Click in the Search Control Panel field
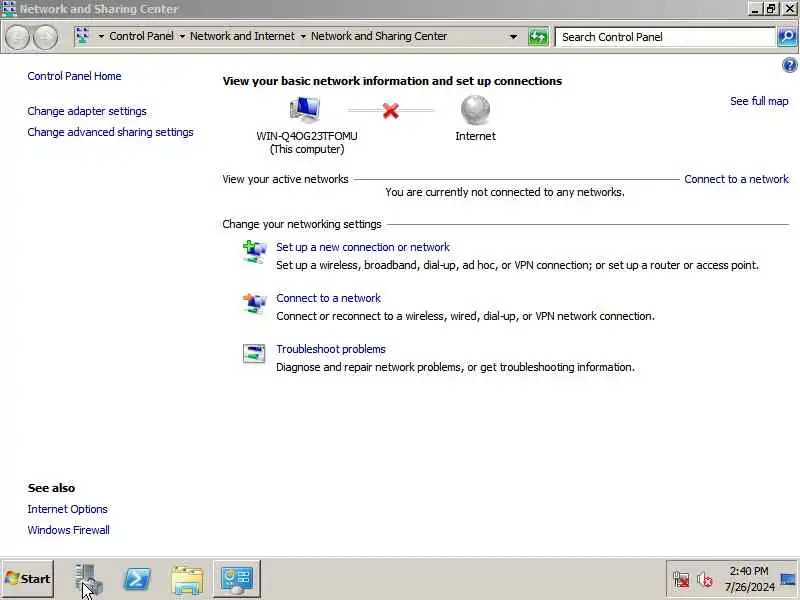The height and width of the screenshot is (600, 800). pos(665,37)
